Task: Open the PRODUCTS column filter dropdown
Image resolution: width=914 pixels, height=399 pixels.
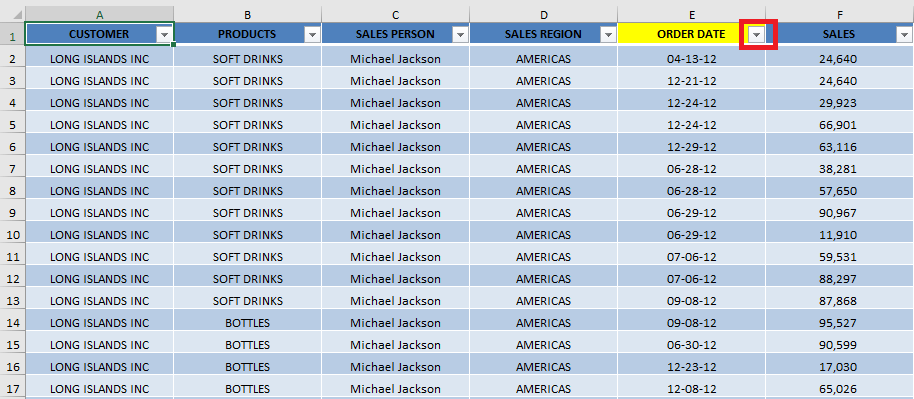Action: [x=313, y=35]
